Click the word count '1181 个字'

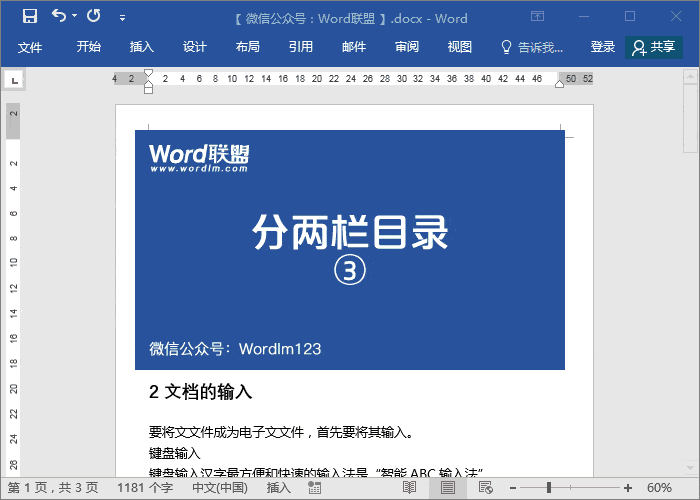pos(145,488)
